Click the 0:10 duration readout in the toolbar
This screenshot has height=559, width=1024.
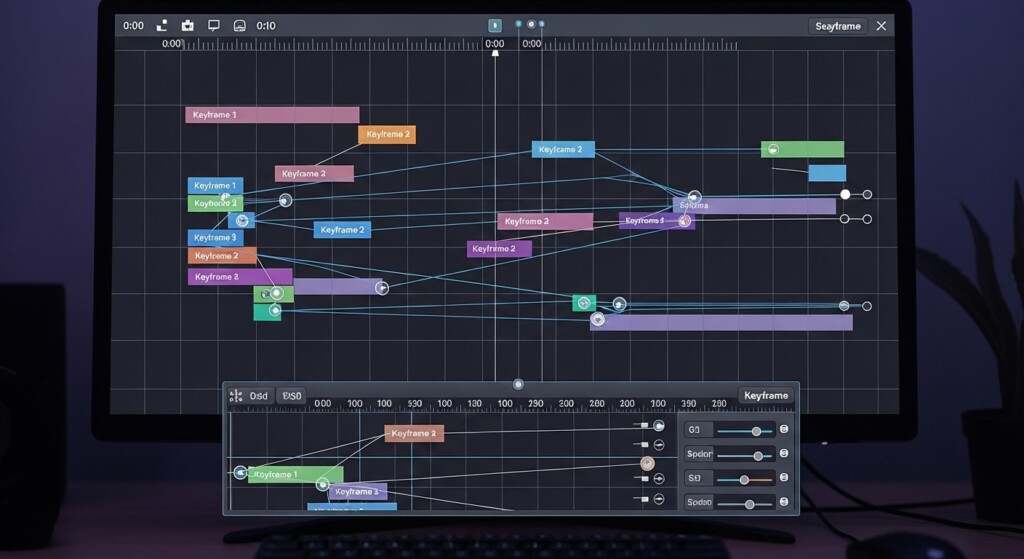pyautogui.click(x=266, y=25)
